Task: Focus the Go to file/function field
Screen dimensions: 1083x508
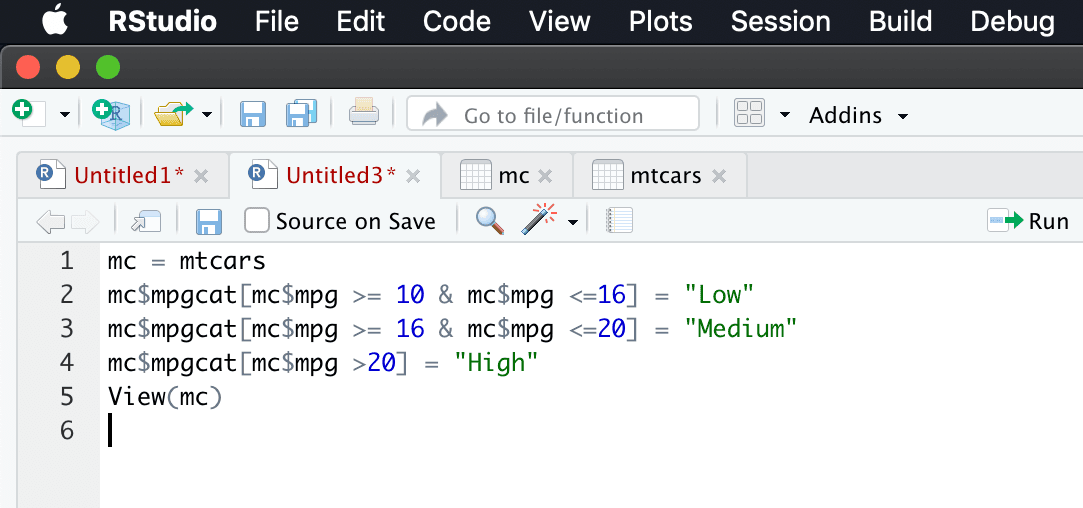Action: pyautogui.click(x=553, y=114)
